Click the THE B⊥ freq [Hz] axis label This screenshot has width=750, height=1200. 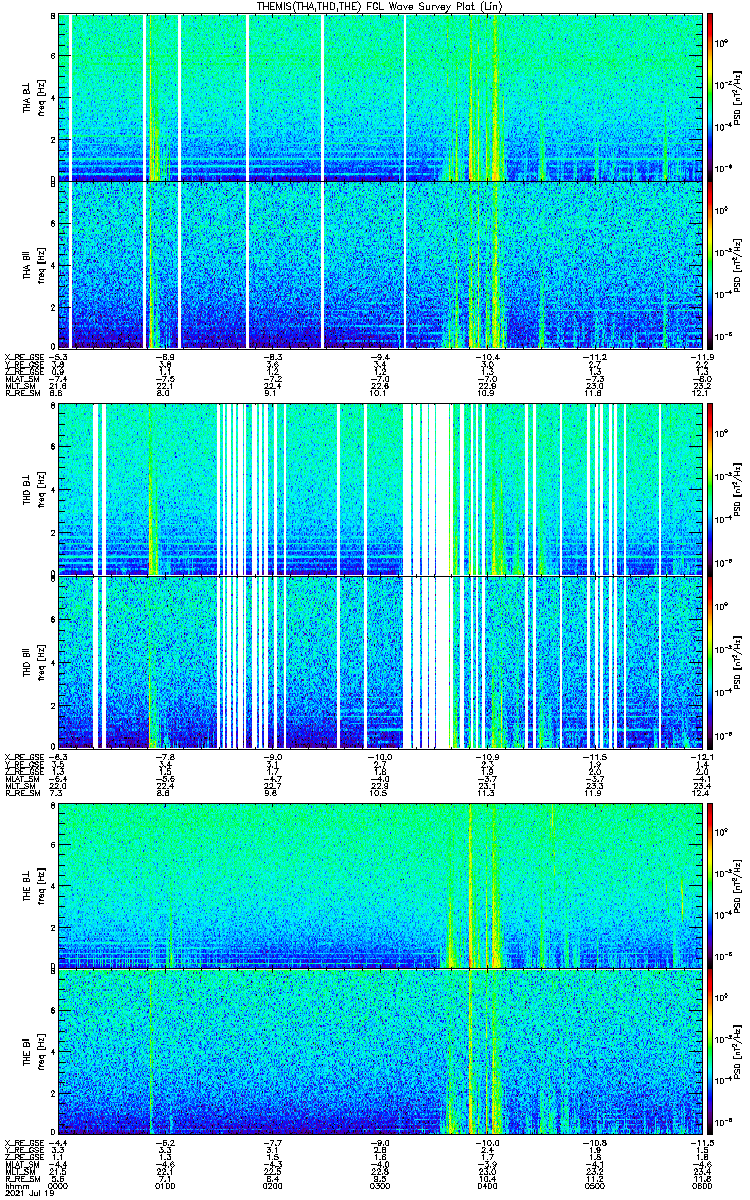pos(41,885)
